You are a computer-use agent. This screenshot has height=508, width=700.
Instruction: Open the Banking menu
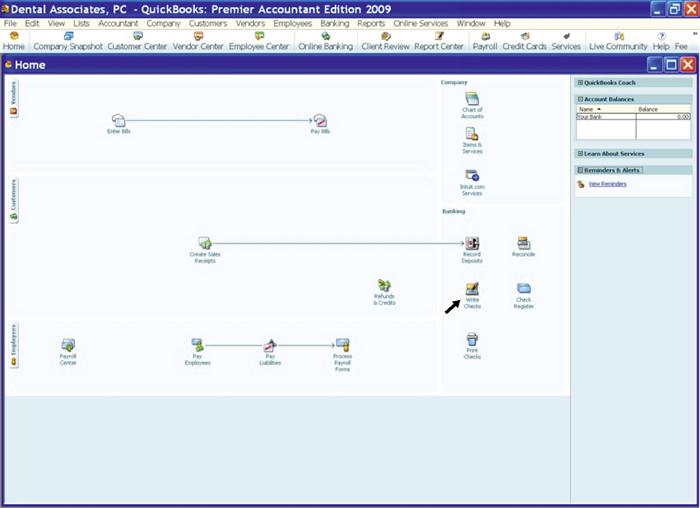[334, 23]
